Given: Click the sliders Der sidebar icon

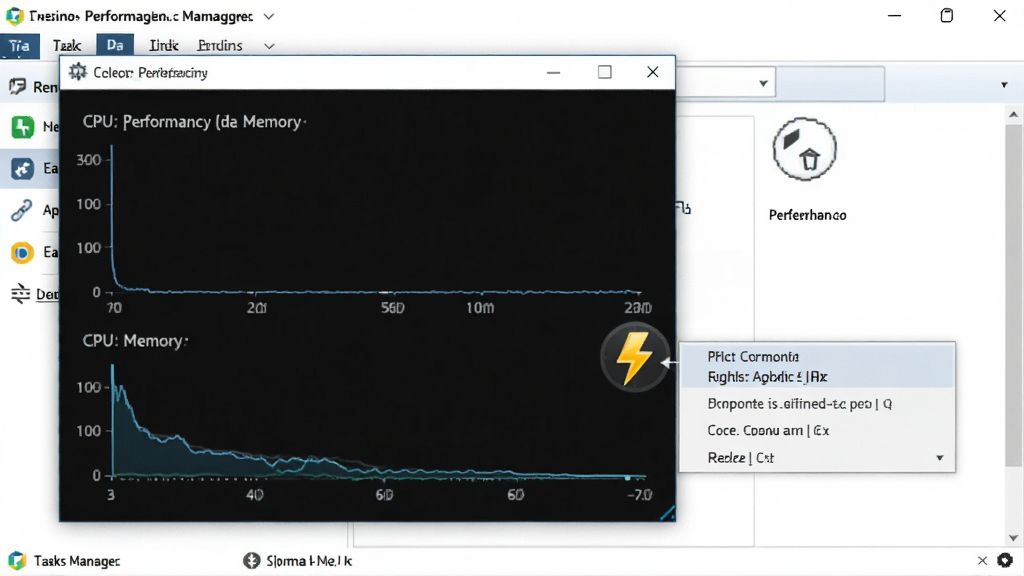Looking at the screenshot, I should 20,294.
